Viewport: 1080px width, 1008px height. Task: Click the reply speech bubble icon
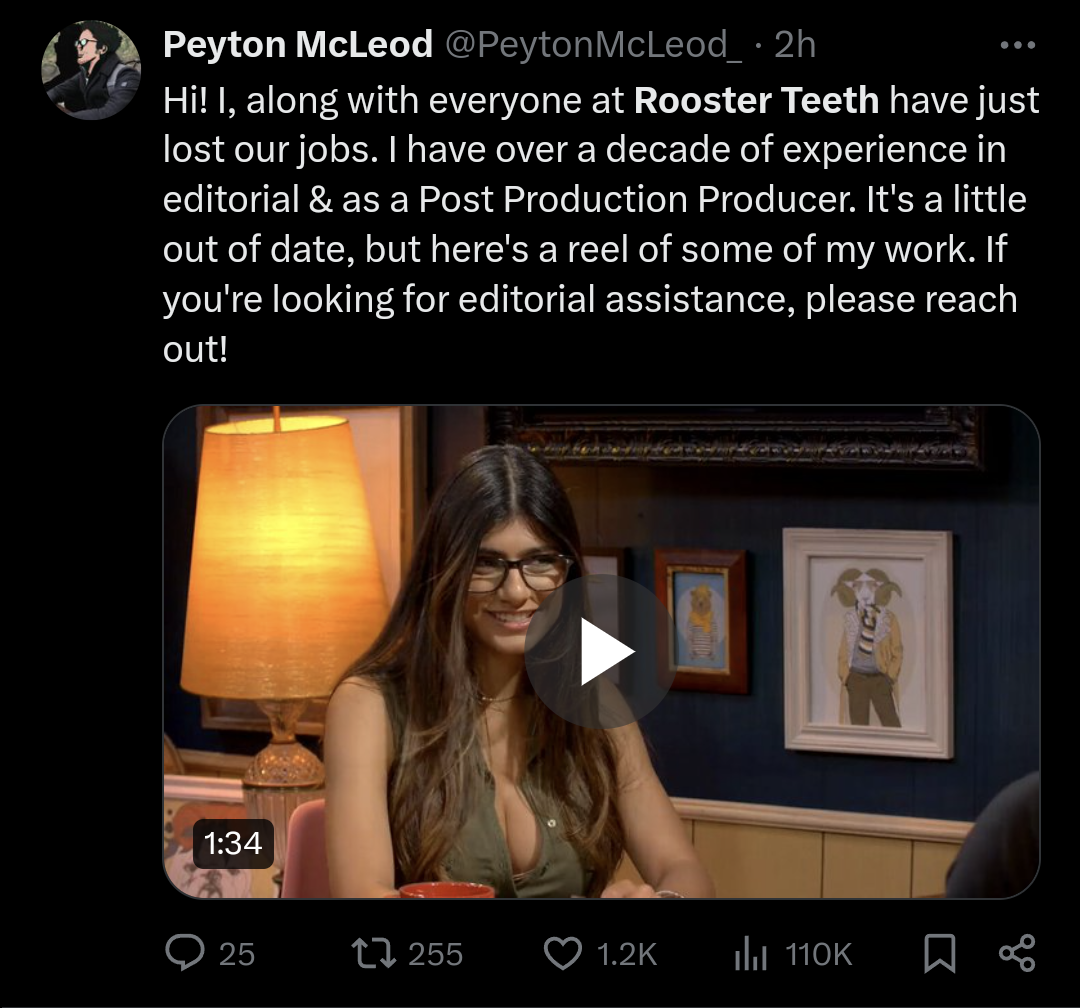[185, 954]
